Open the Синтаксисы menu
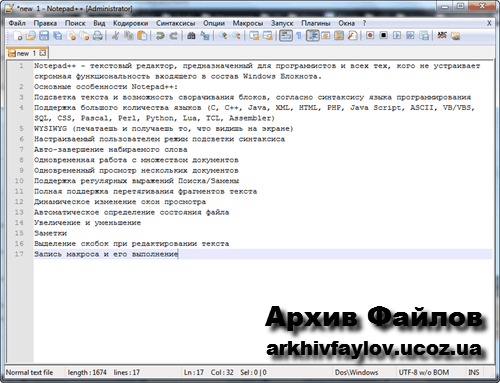 click(x=175, y=23)
